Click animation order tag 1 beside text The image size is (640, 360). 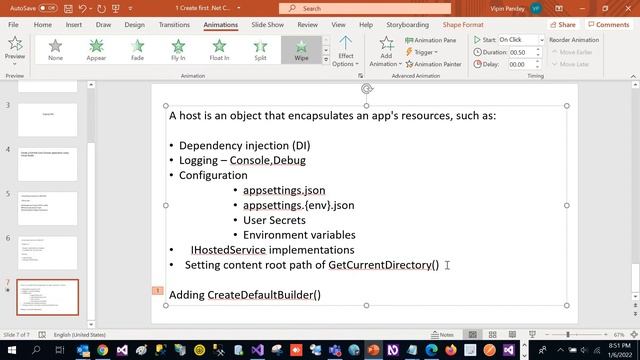coord(158,290)
